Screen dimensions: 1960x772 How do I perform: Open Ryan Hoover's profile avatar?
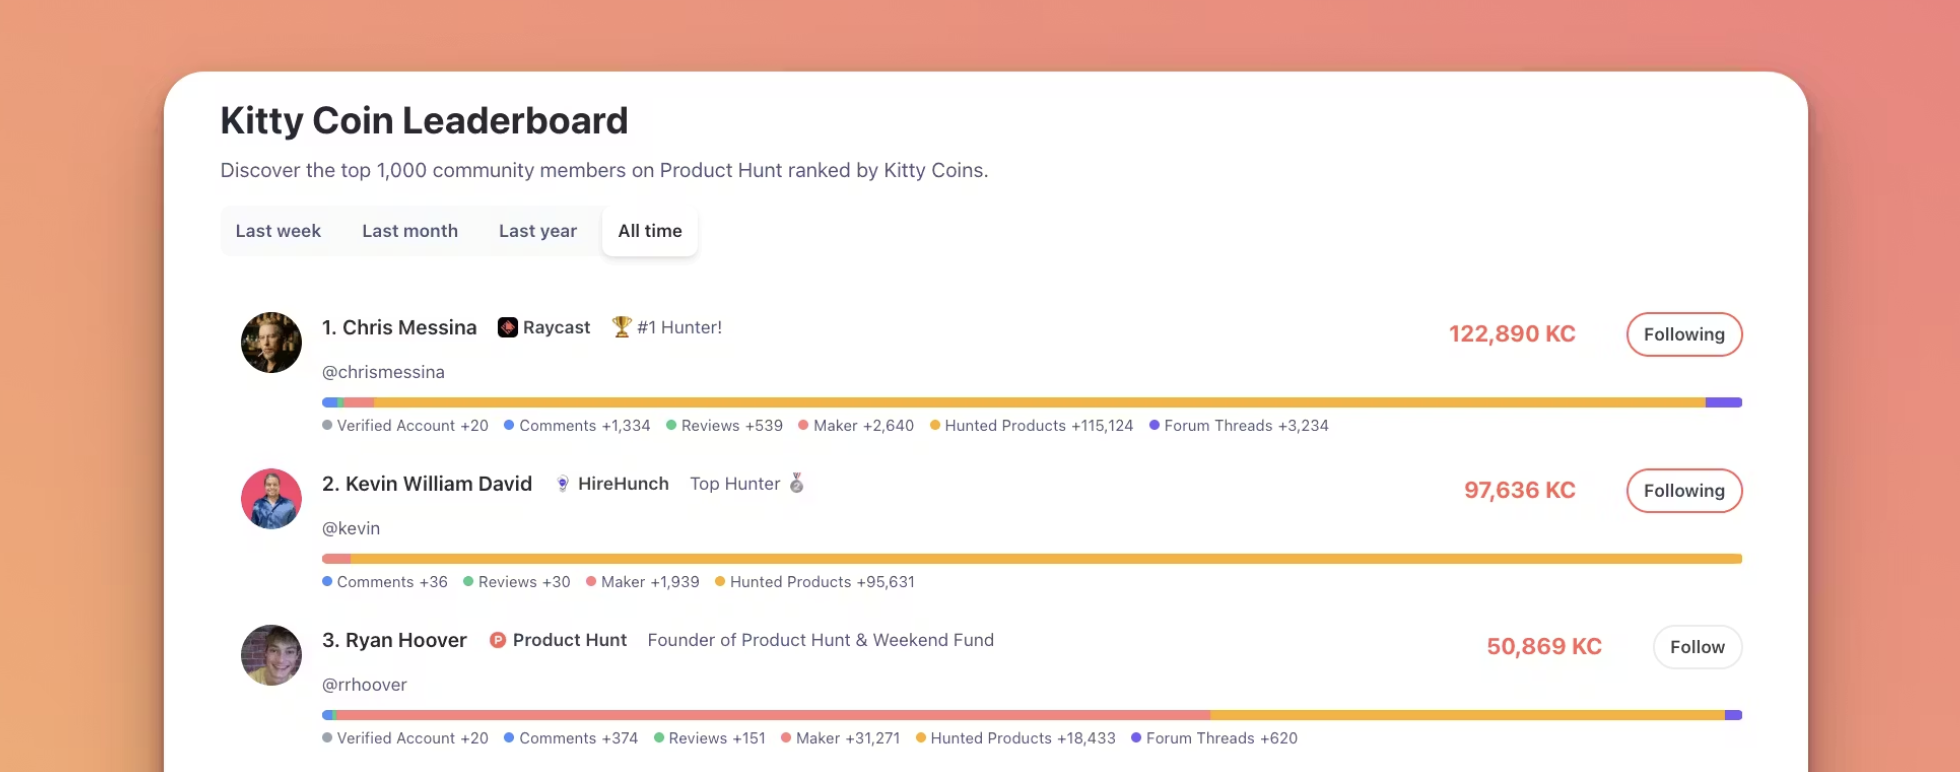coord(271,655)
